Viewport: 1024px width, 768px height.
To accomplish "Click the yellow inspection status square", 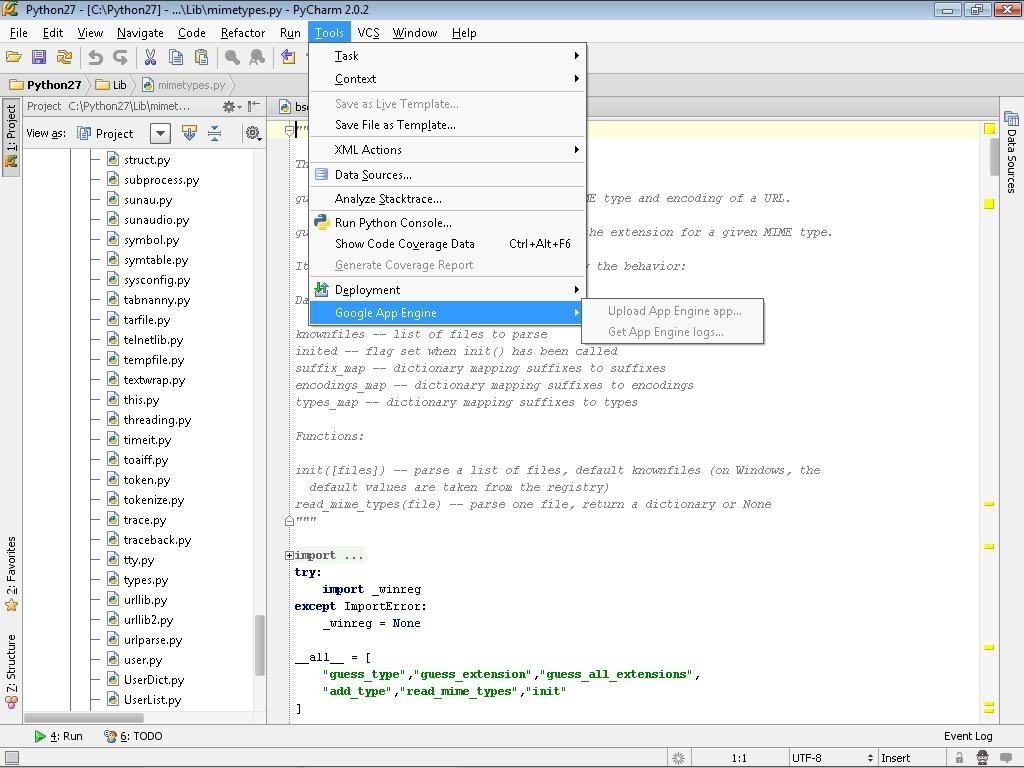I will click(989, 129).
